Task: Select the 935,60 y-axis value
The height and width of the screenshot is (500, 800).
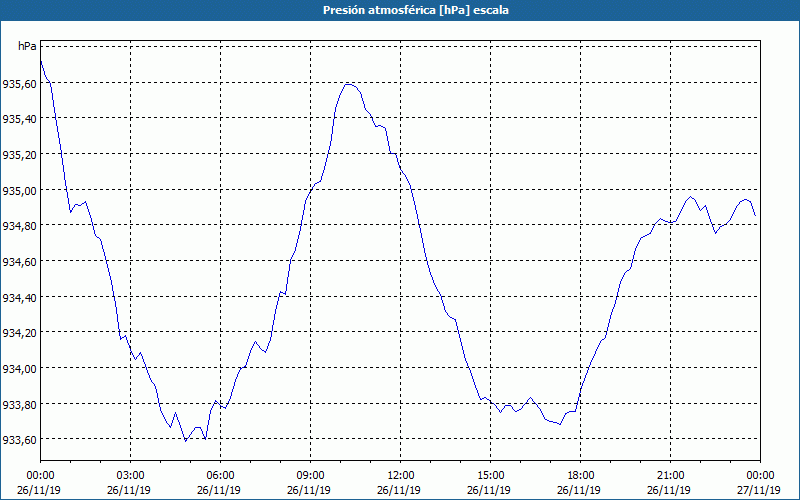Action: pos(19,83)
